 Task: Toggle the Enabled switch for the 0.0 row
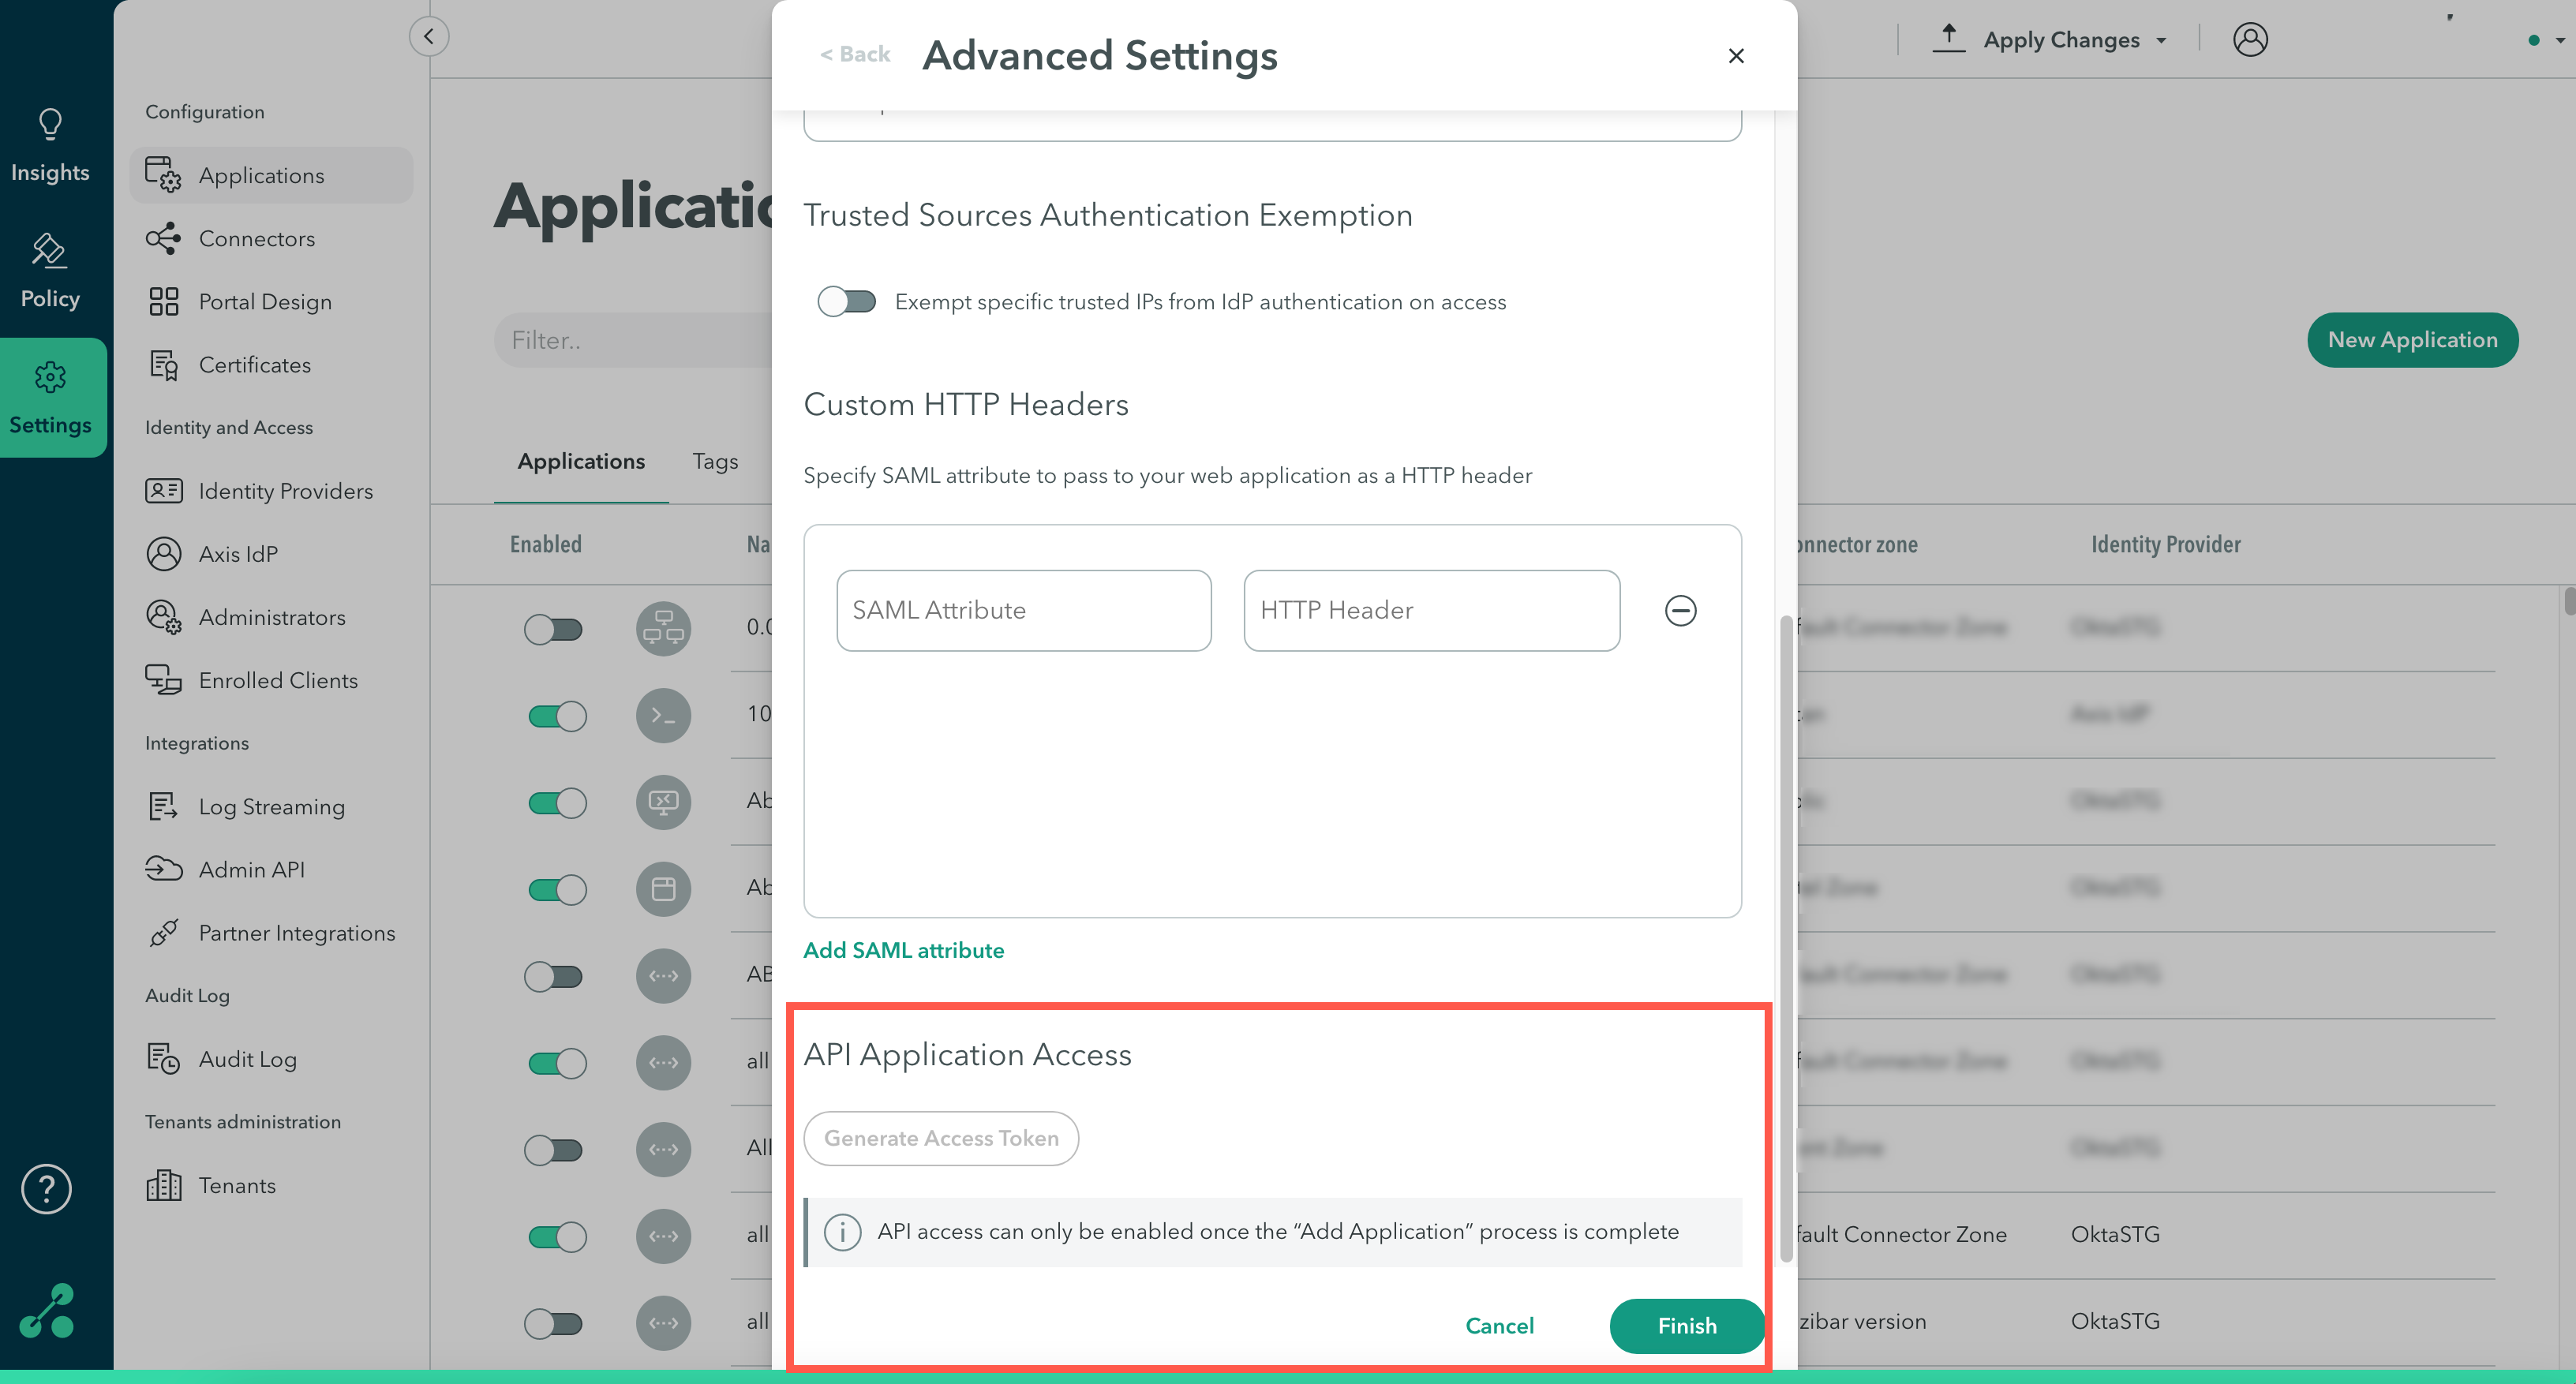click(554, 629)
